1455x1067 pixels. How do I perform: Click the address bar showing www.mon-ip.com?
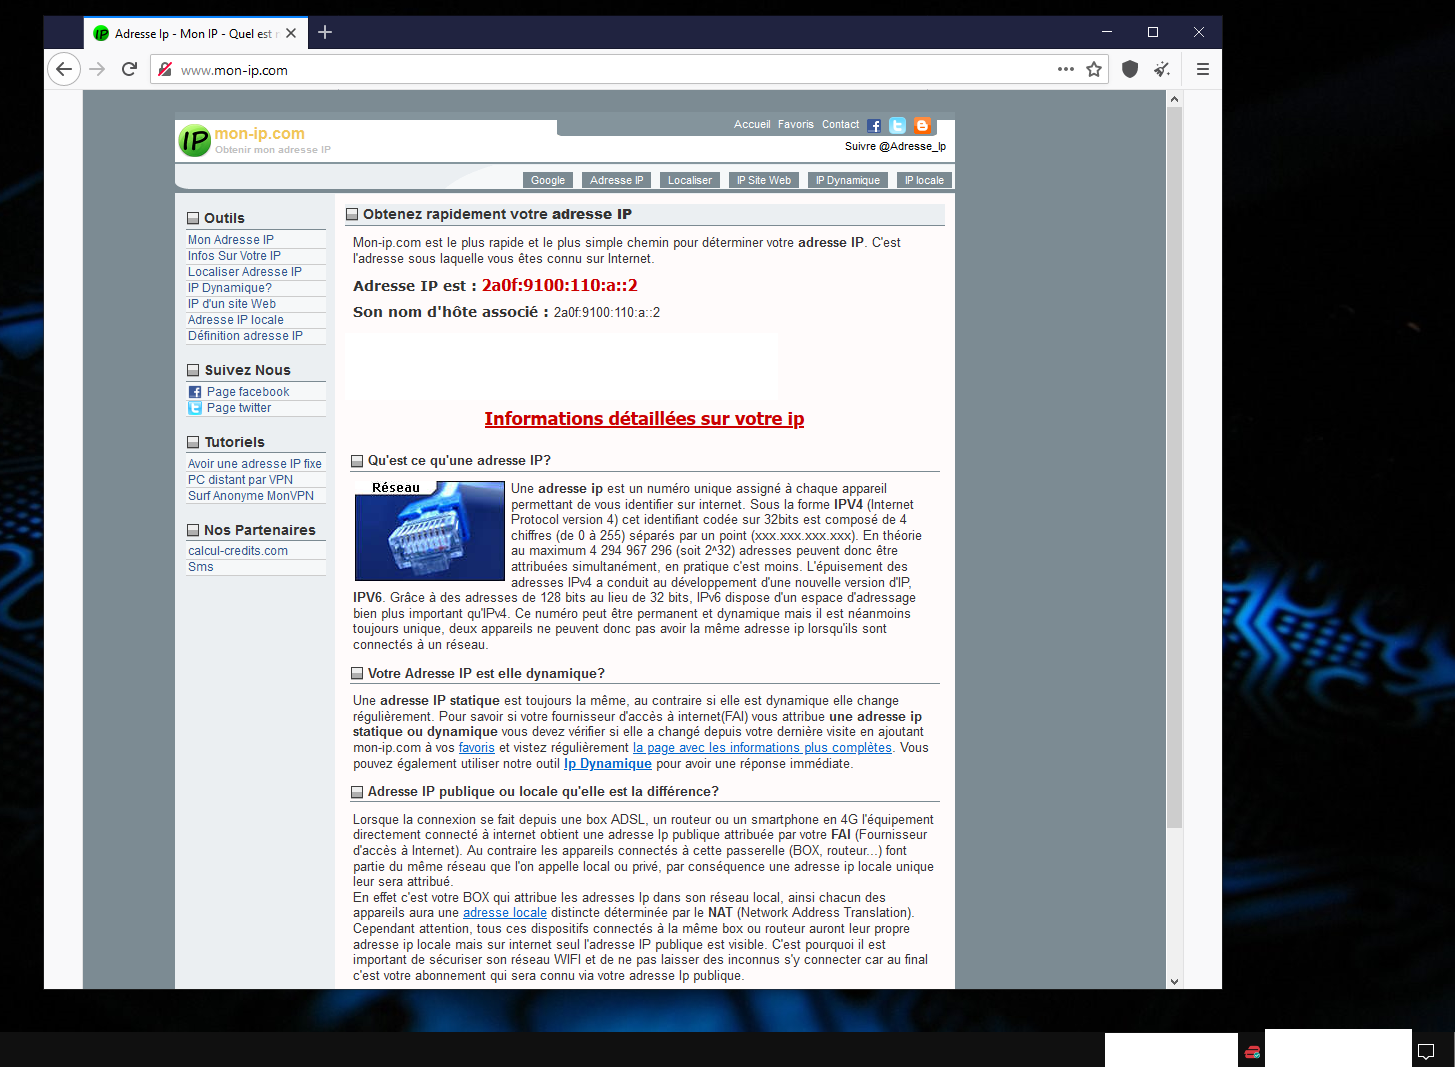click(x=600, y=70)
